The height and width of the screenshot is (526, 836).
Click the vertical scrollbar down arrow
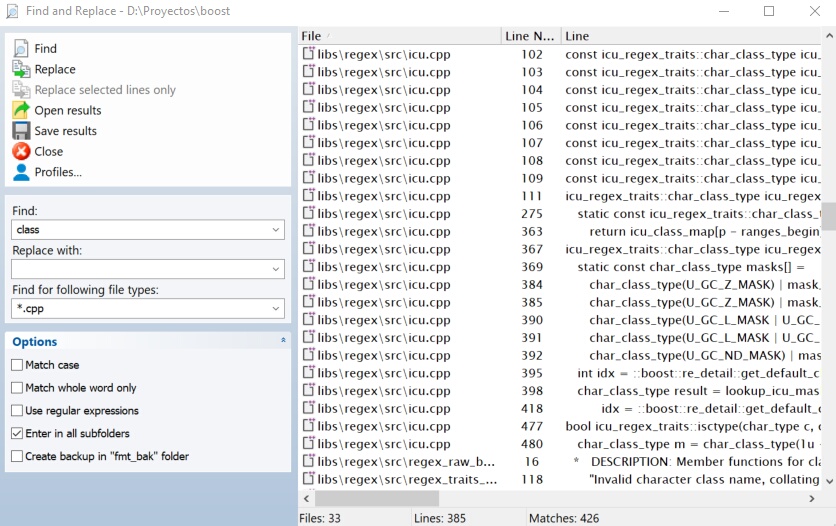point(829,481)
